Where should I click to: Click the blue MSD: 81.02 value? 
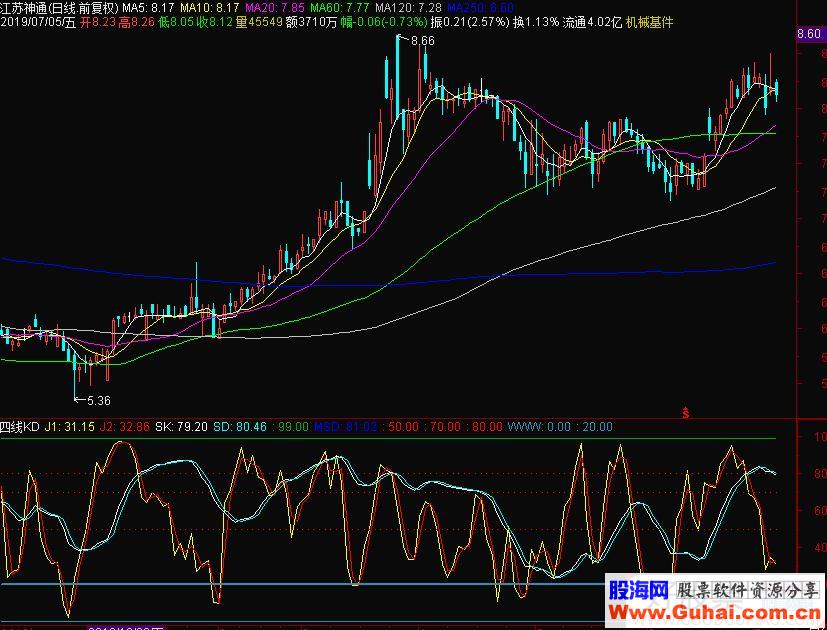(345, 426)
